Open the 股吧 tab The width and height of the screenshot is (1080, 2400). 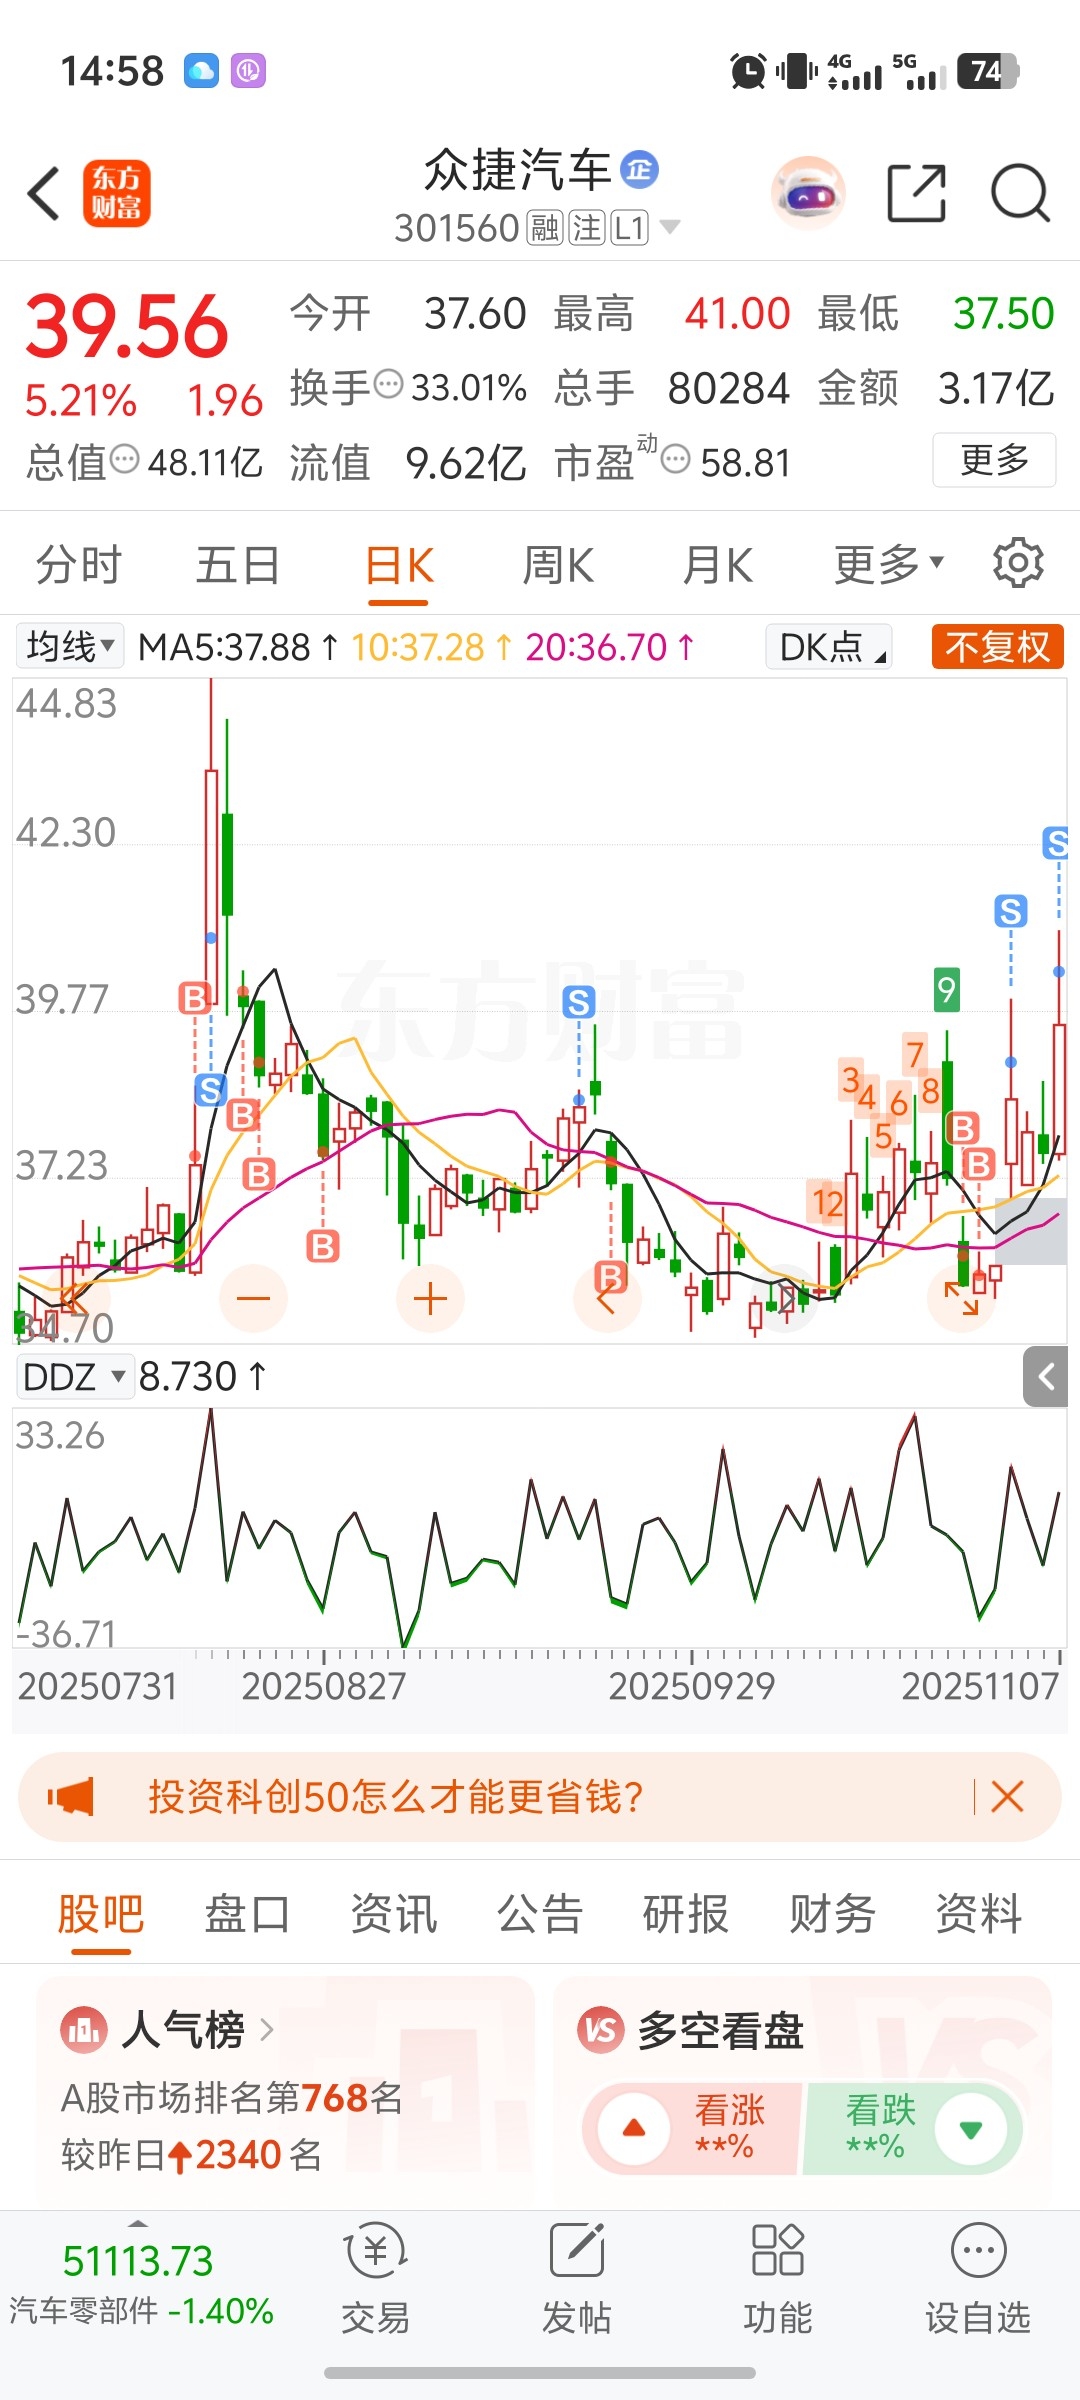coord(101,1914)
